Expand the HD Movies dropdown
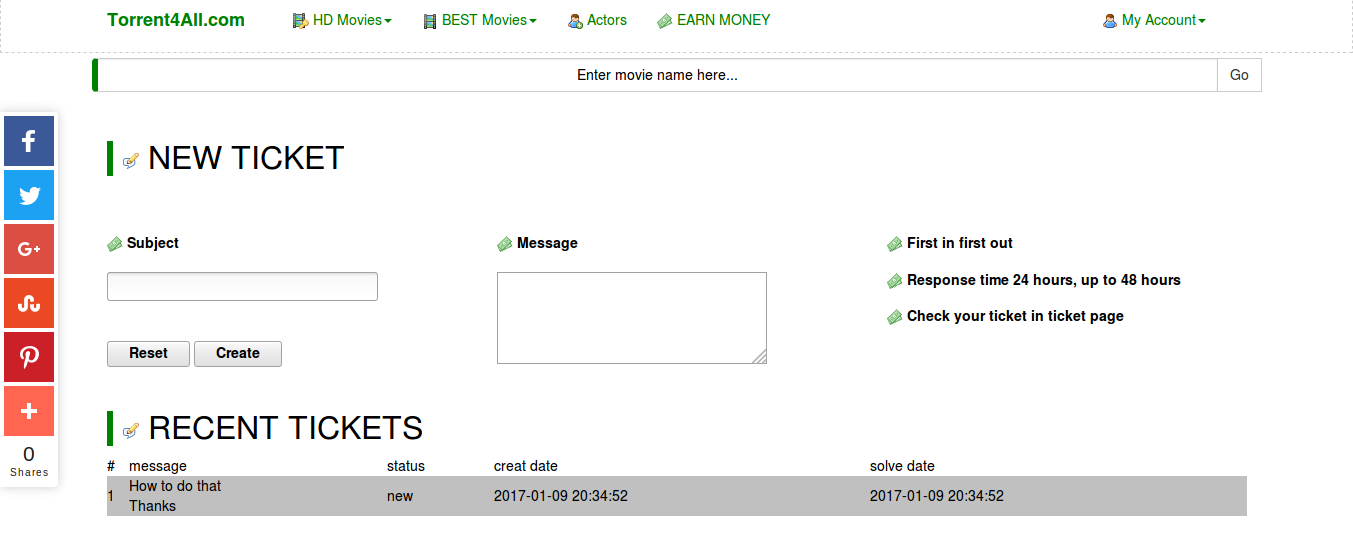This screenshot has width=1353, height=545. click(342, 20)
